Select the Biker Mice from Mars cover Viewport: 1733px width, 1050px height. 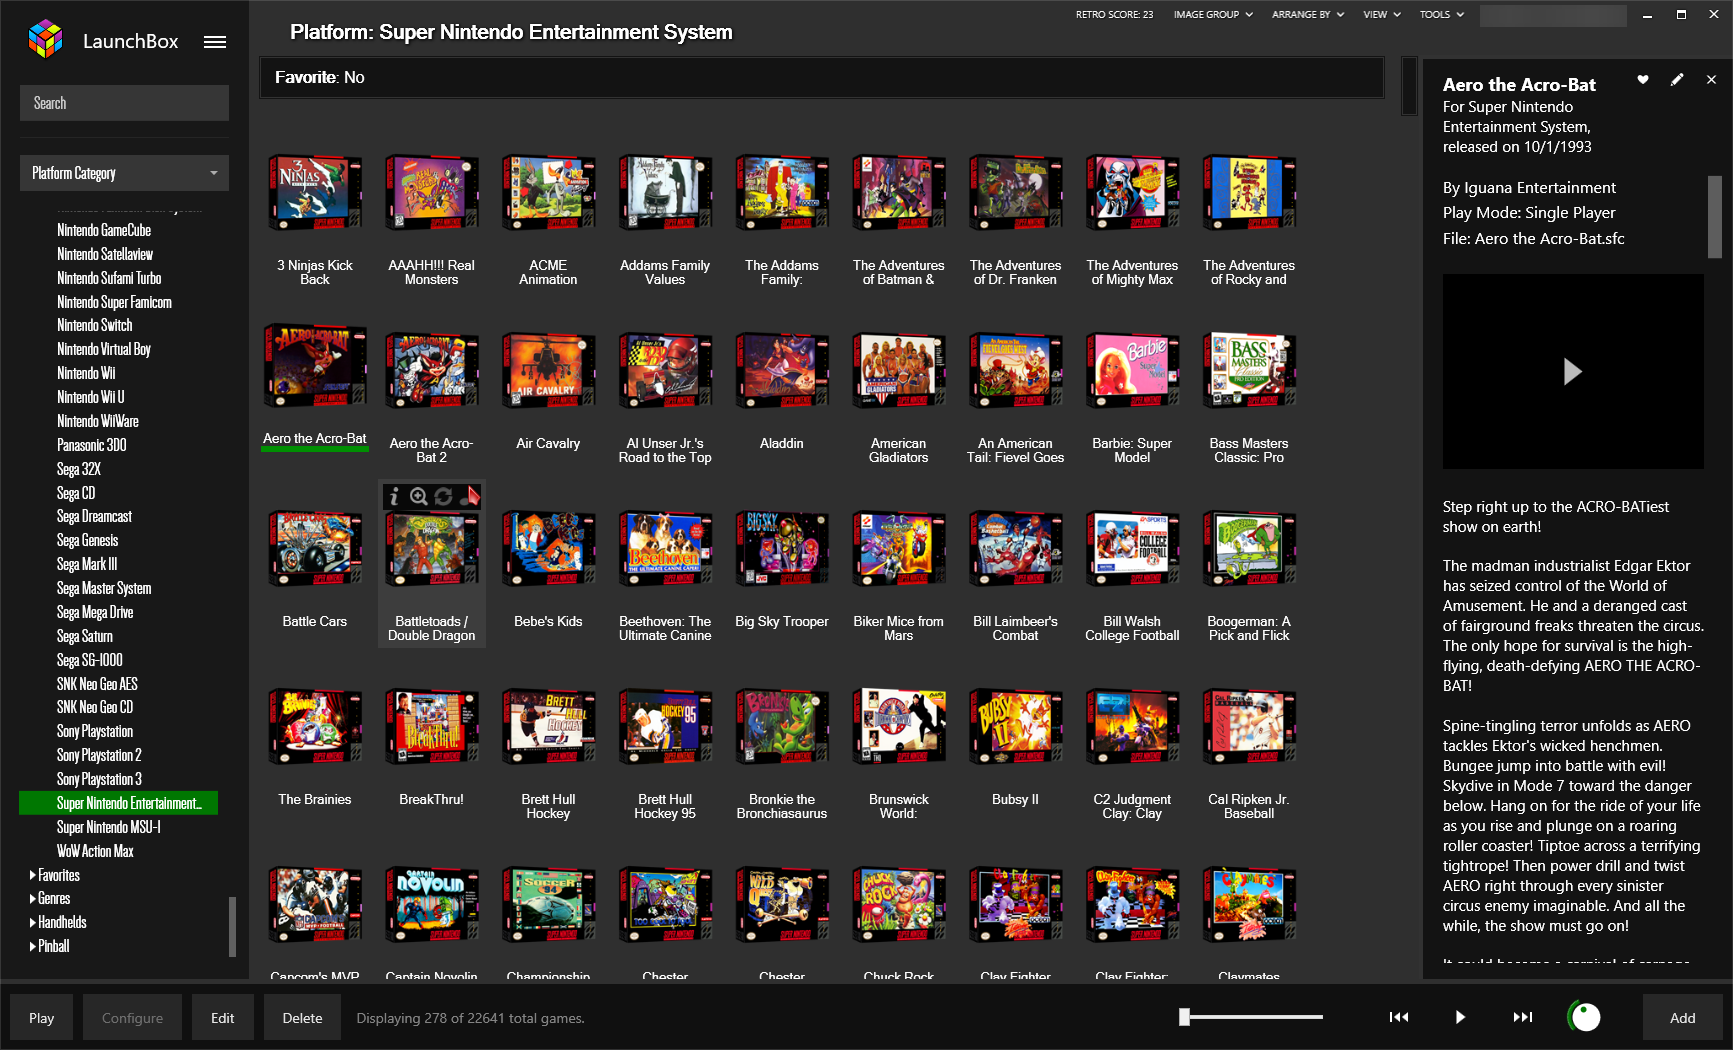(899, 549)
